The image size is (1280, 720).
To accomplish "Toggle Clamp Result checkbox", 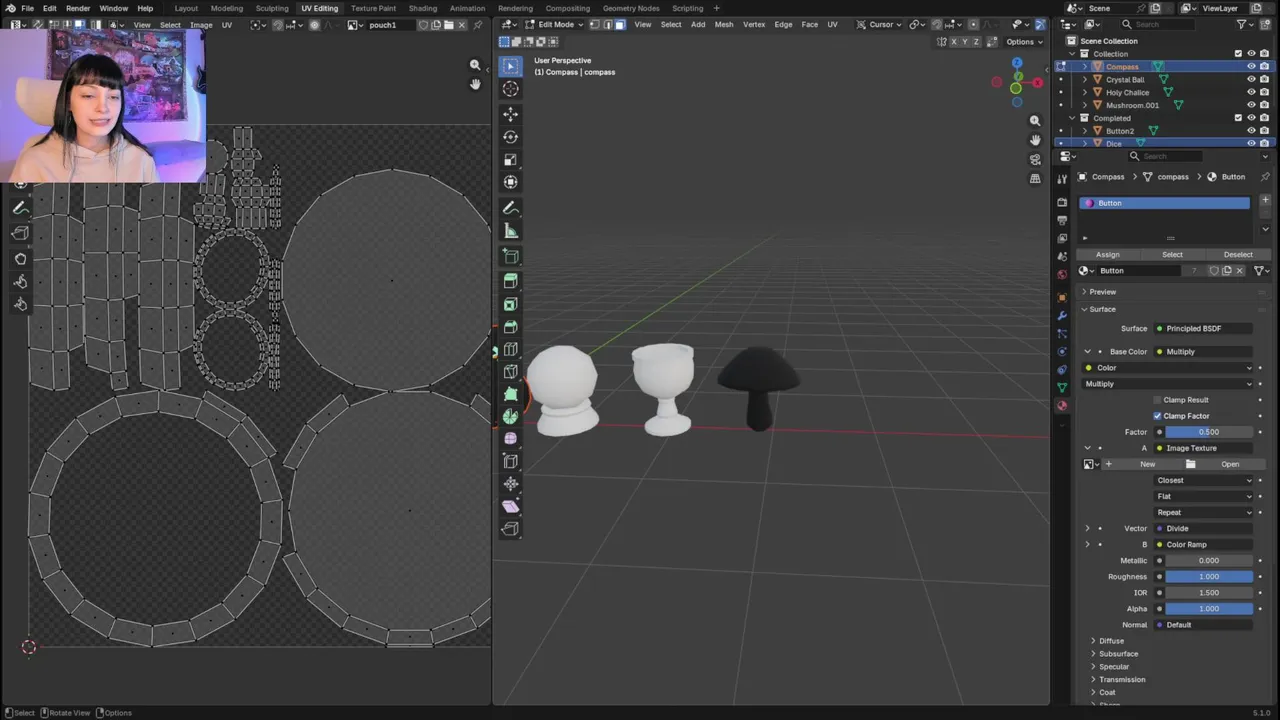I will (1157, 400).
